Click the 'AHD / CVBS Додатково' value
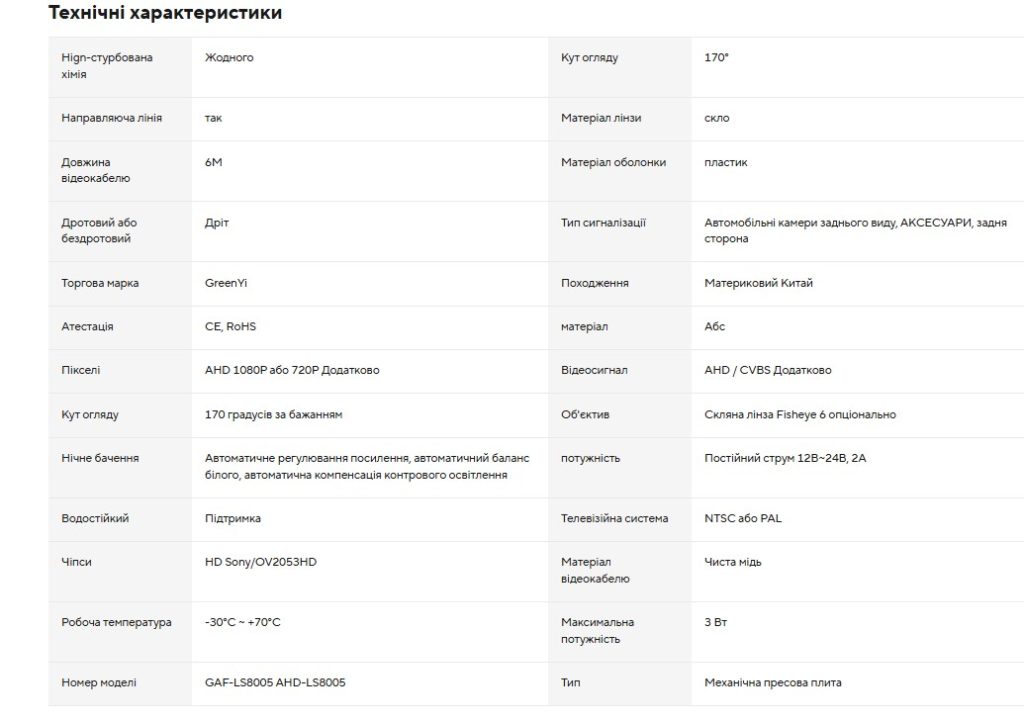The image size is (1024, 722). (767, 370)
